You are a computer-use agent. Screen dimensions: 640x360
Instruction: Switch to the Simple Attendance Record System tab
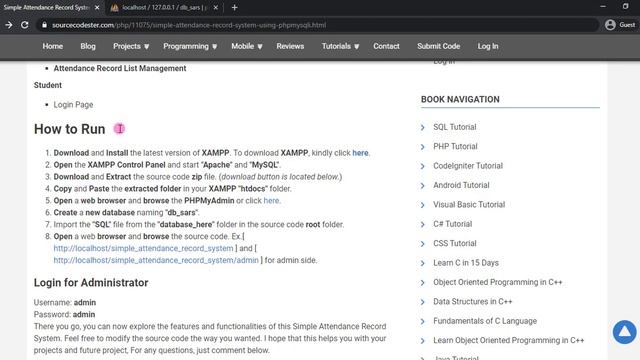tap(47, 7)
